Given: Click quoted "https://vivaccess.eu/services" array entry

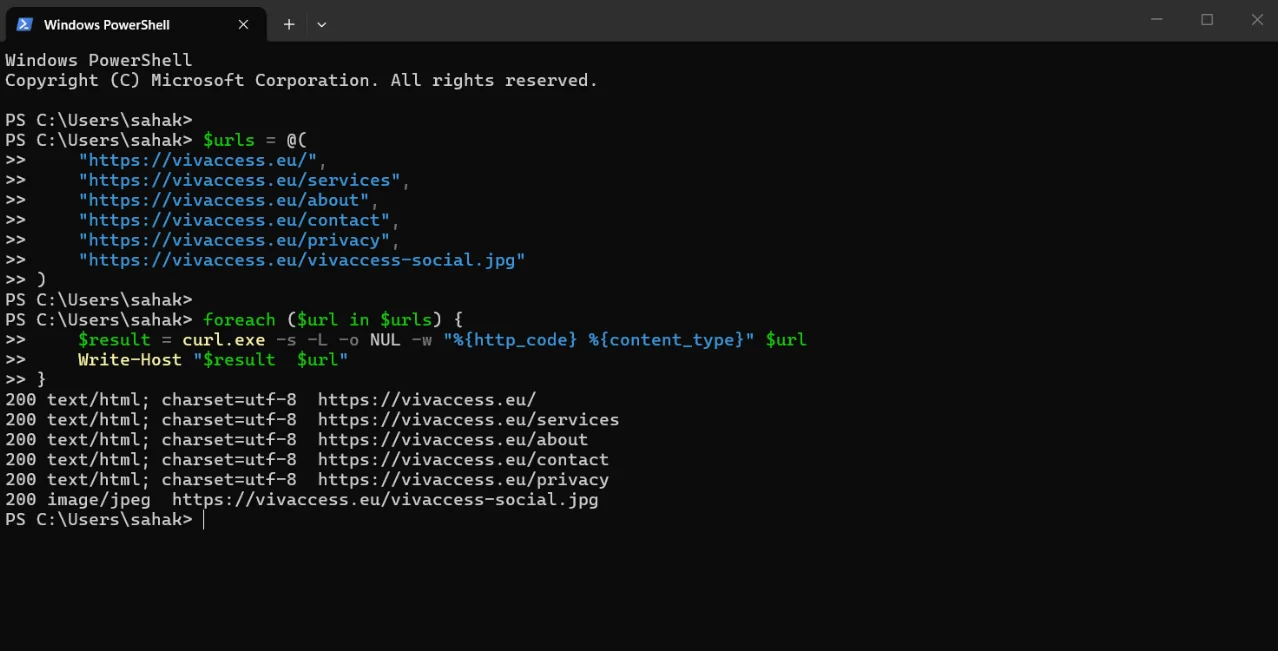Looking at the screenshot, I should pos(239,180).
